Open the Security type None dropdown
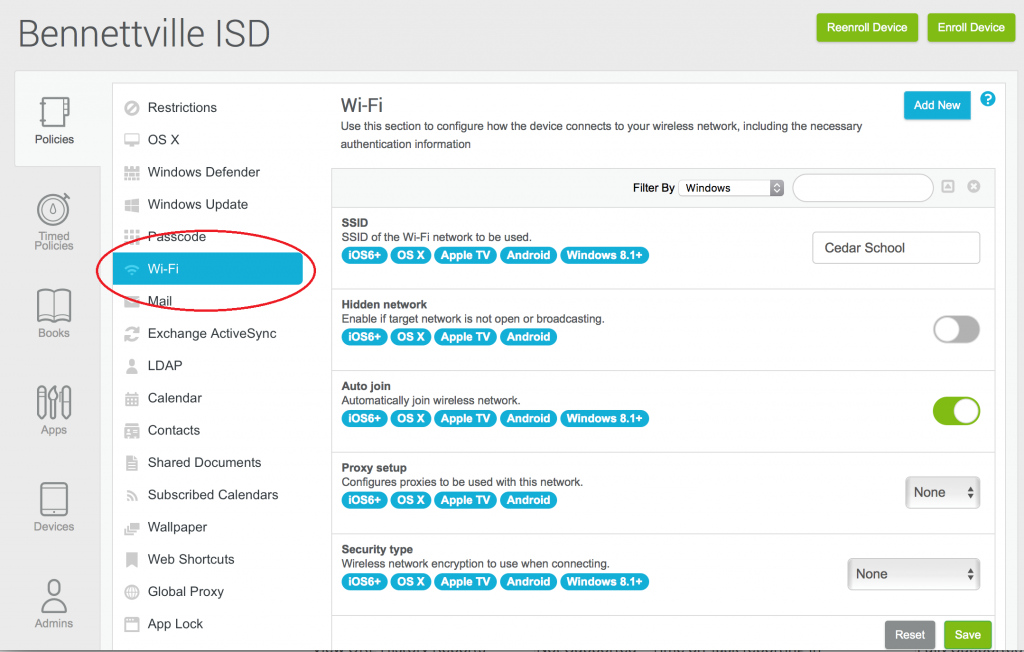Viewport: 1024px width, 652px height. click(x=914, y=574)
